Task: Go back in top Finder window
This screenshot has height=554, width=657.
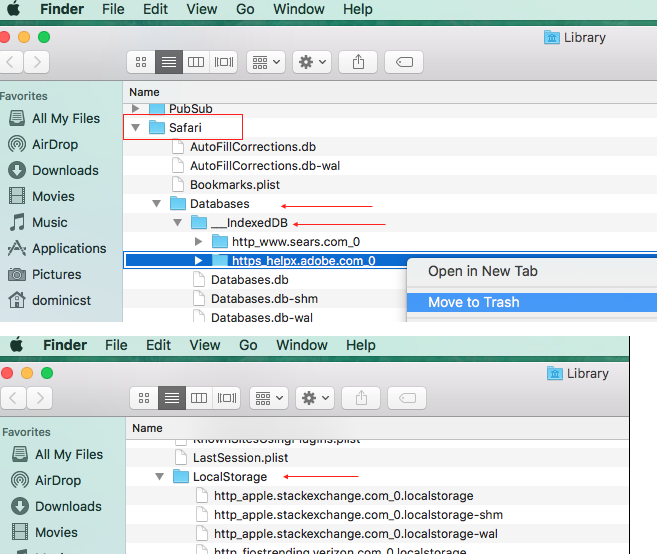Action: point(11,62)
